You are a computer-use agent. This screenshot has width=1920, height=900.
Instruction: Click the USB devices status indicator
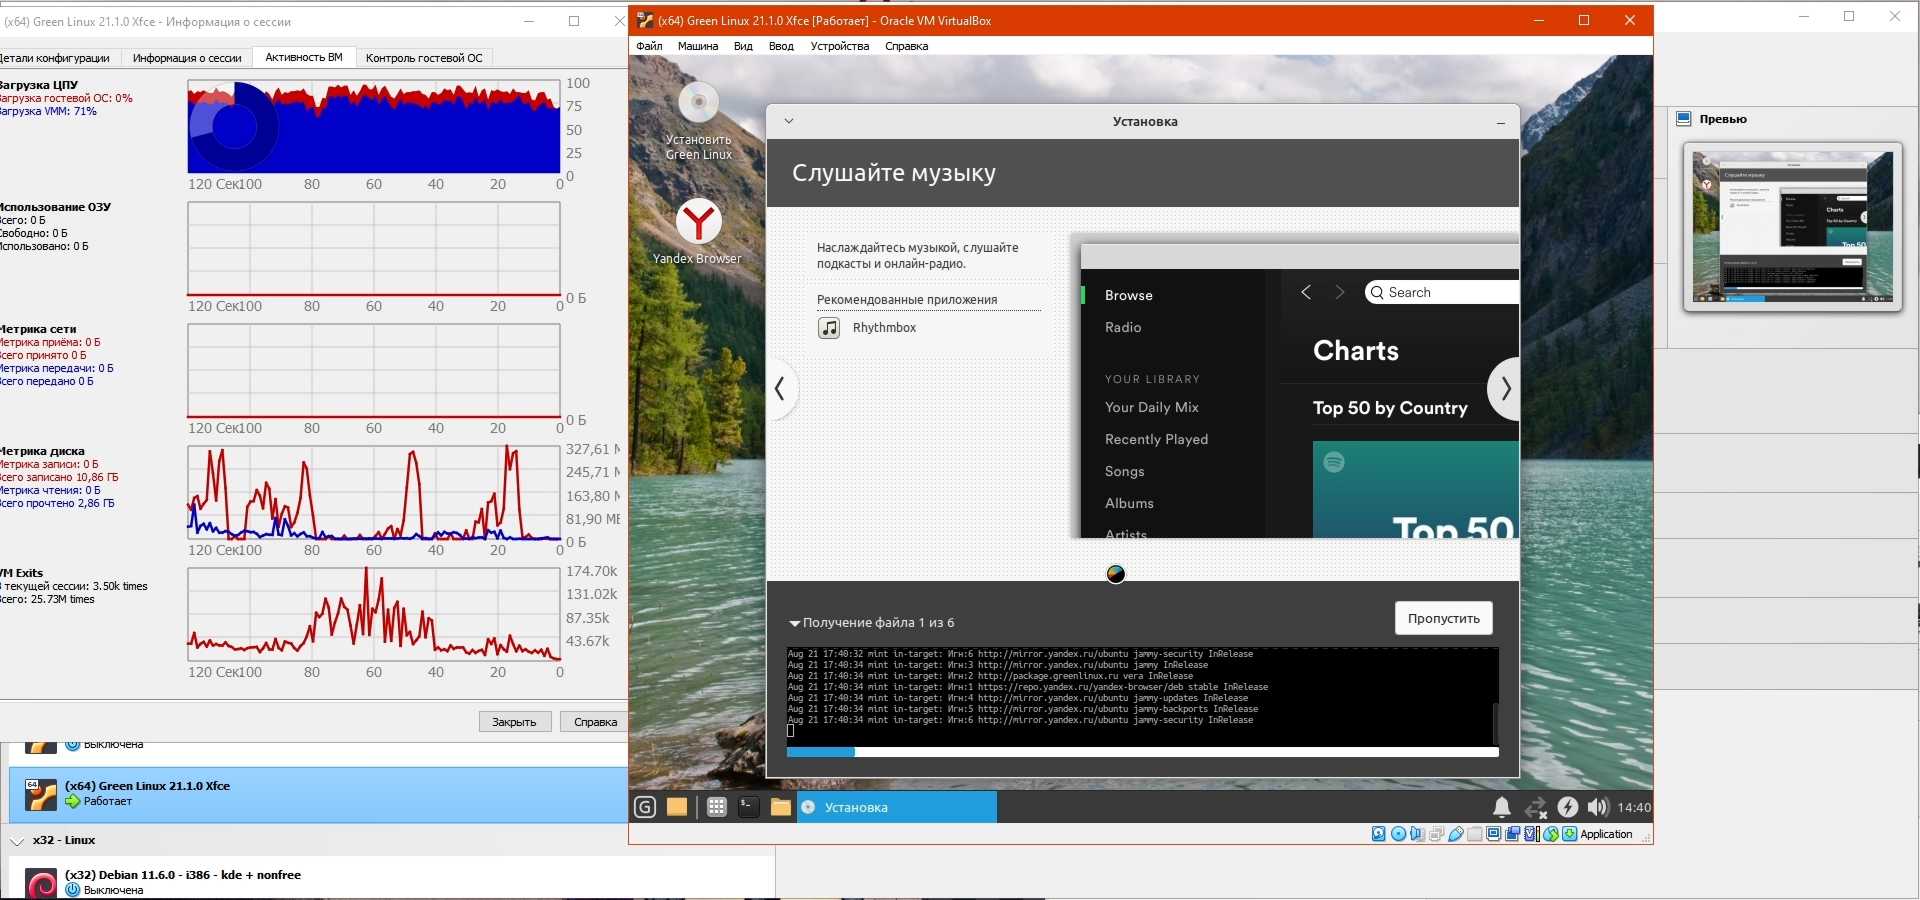1456,834
